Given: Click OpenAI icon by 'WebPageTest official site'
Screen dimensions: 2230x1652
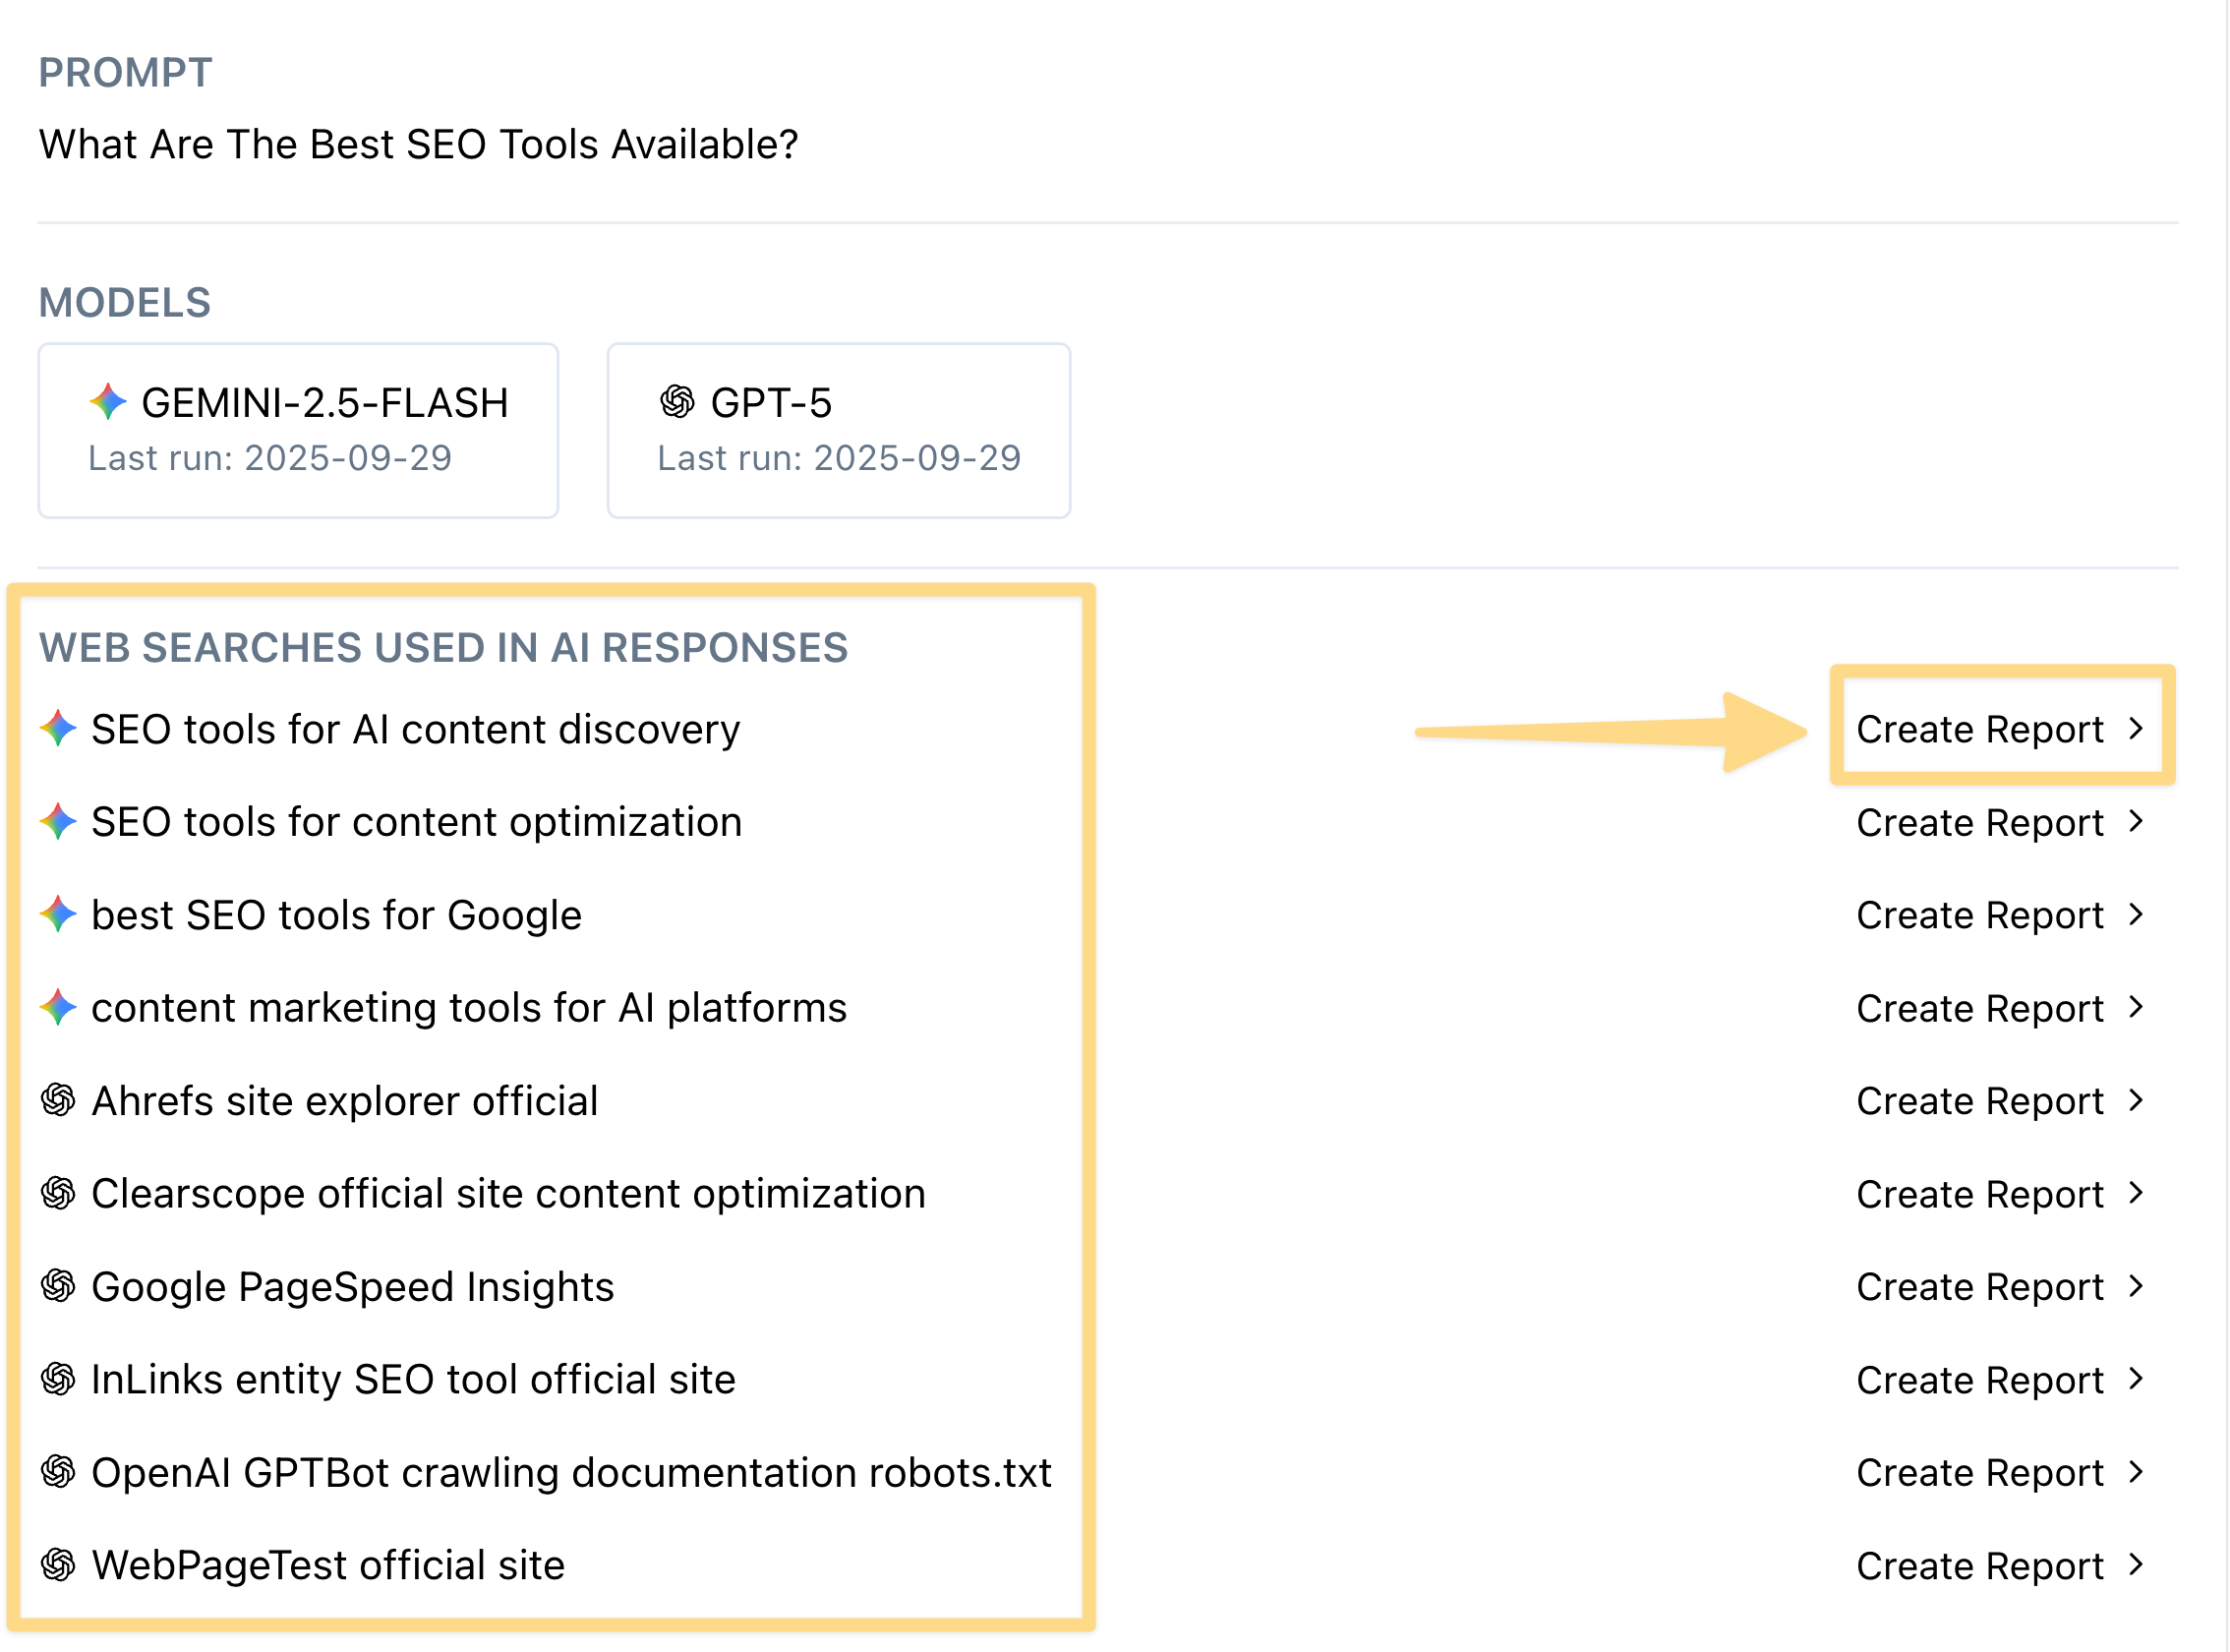Looking at the screenshot, I should 58,1564.
